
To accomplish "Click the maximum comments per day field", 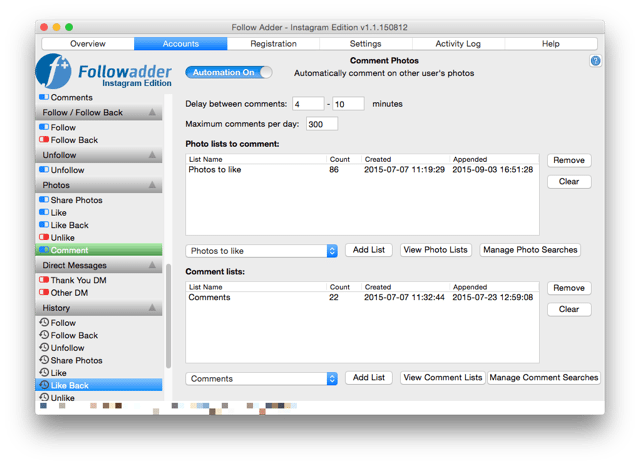I will coord(322,124).
